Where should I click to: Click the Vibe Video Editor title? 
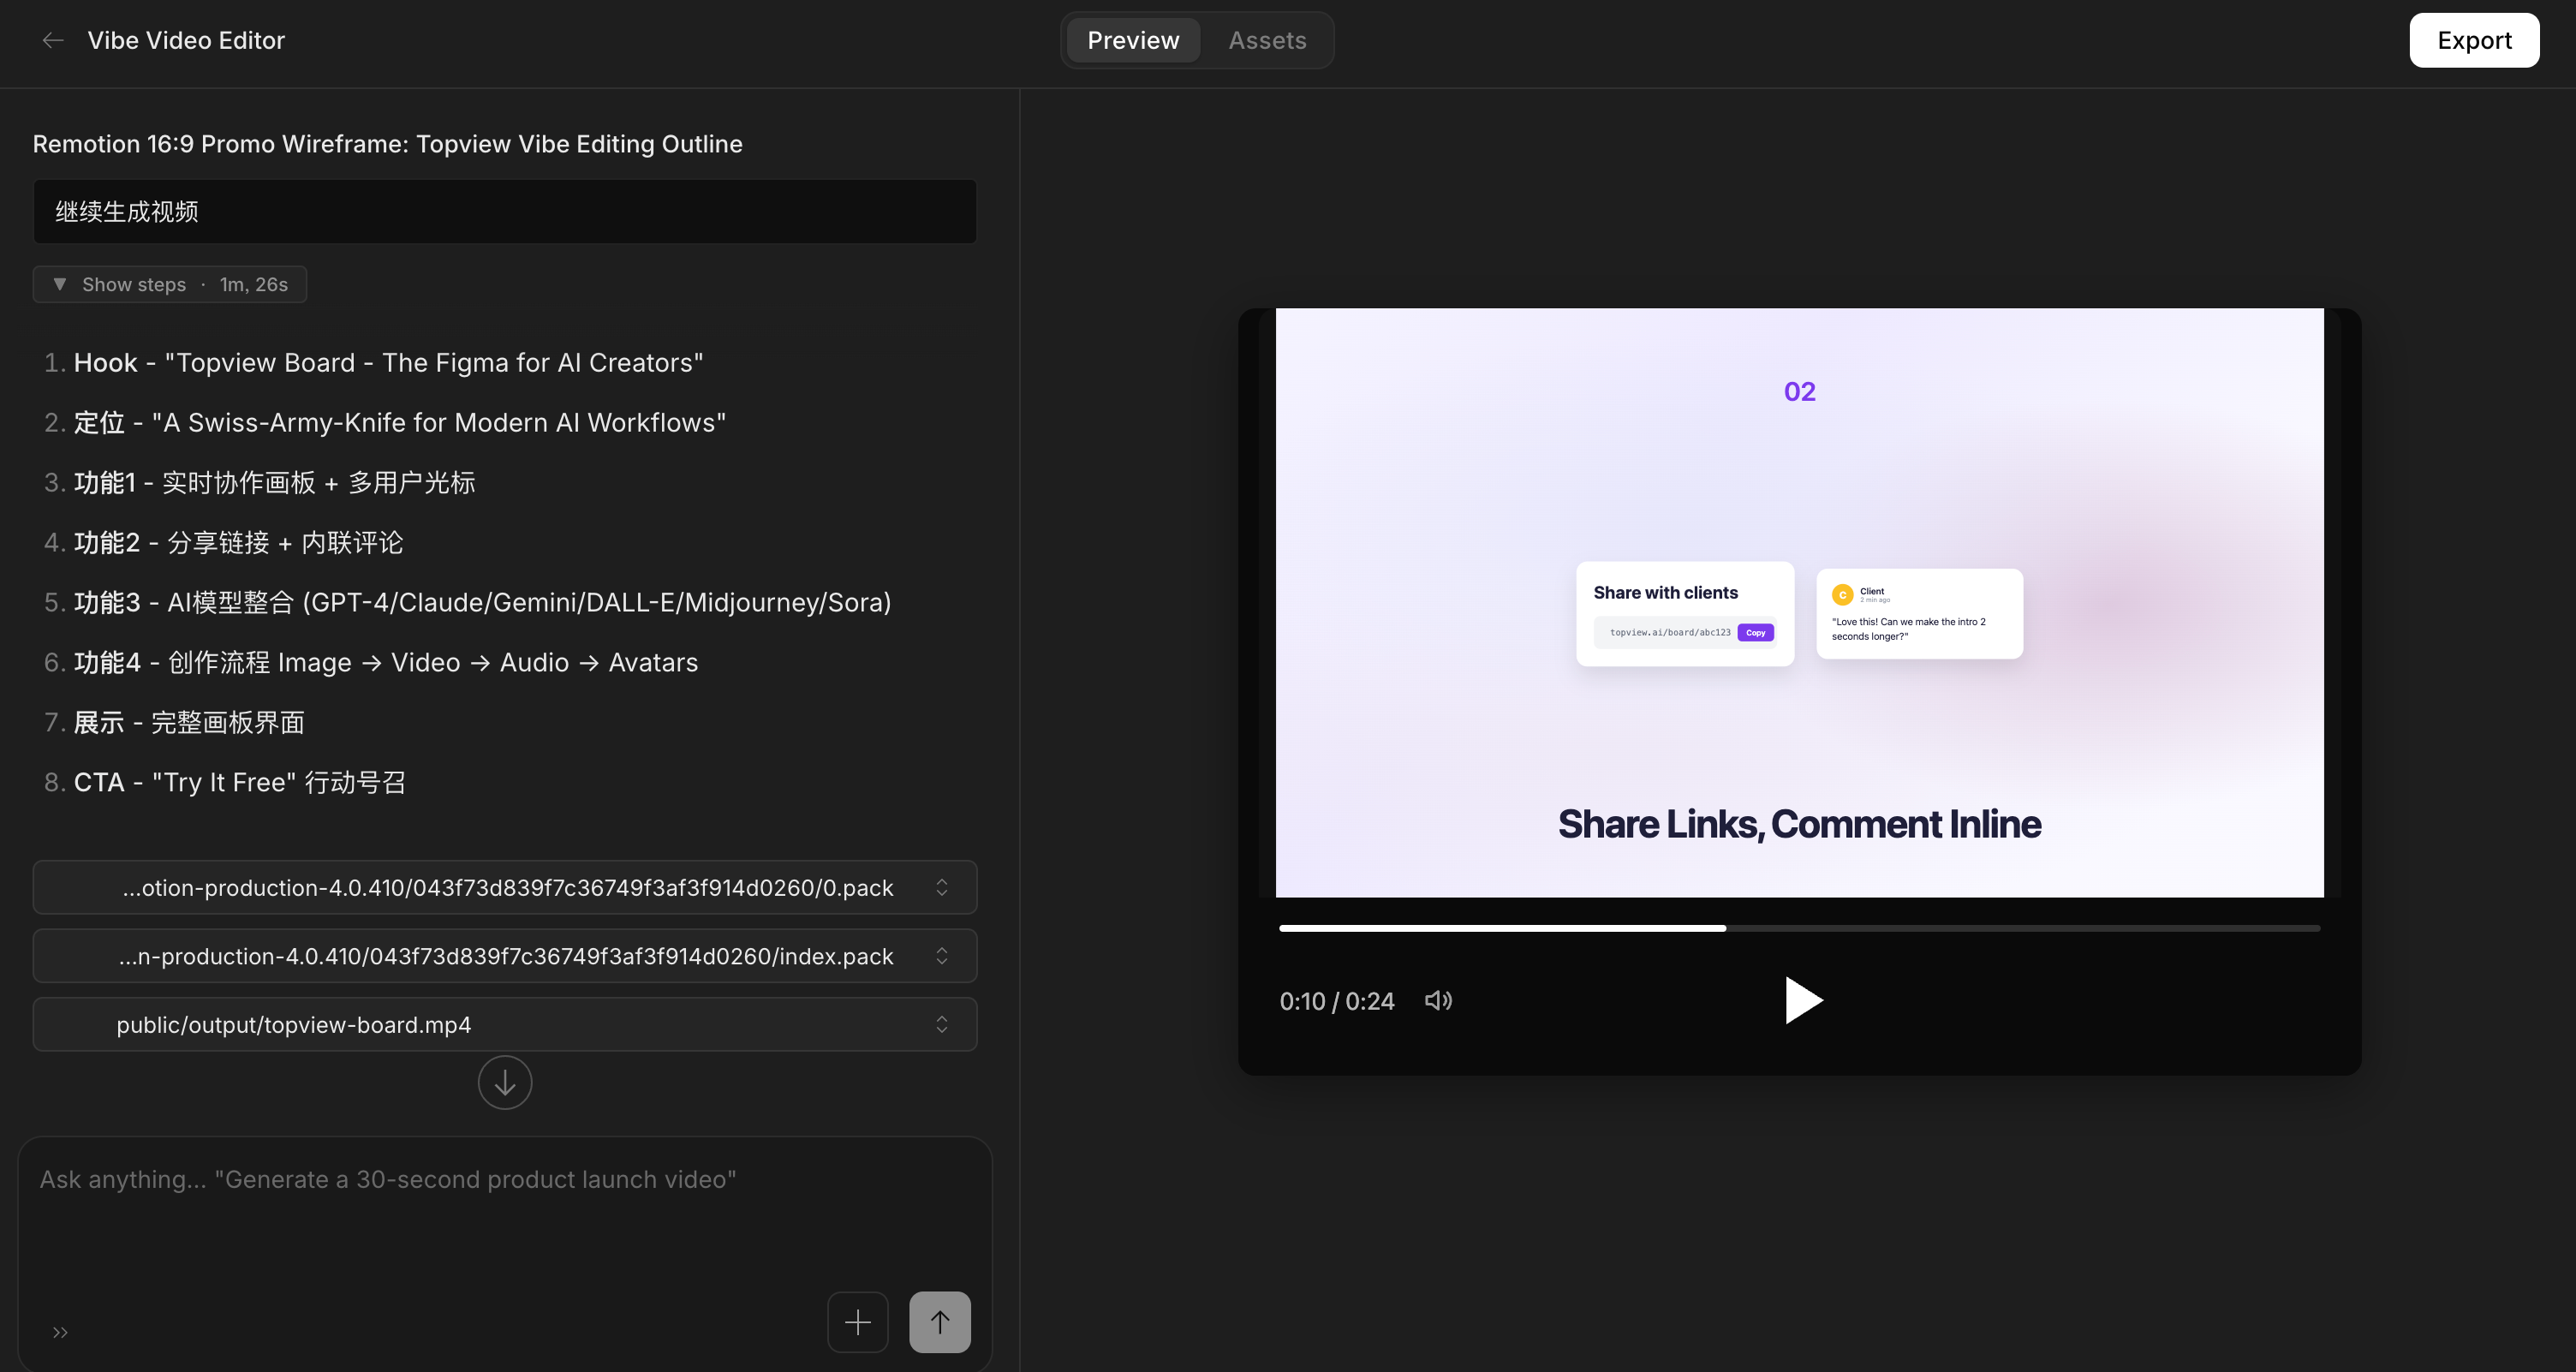186,40
